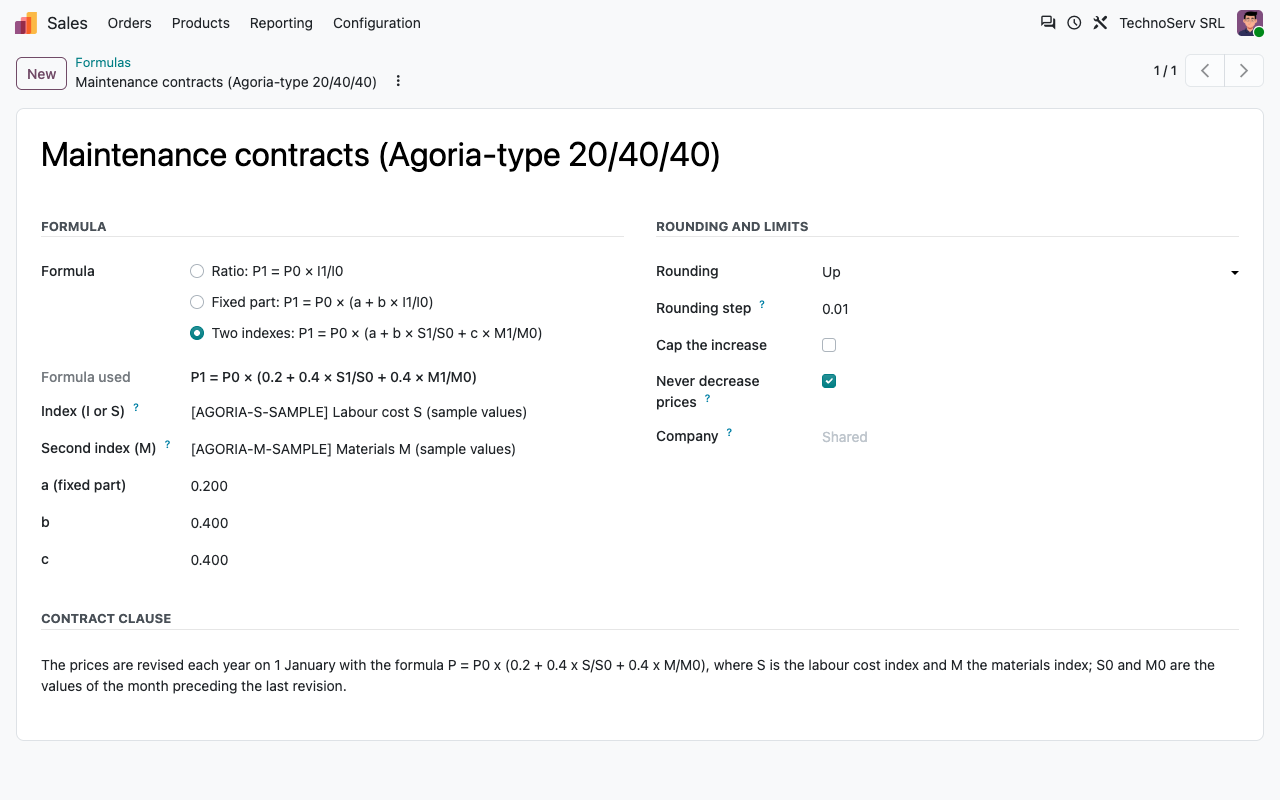Open the Second index (M) selection field
Viewport: 1280px width, 800px height.
[407, 449]
